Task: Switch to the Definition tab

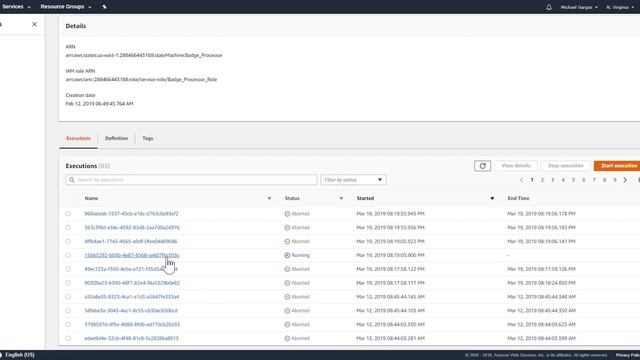Action: pos(116,138)
